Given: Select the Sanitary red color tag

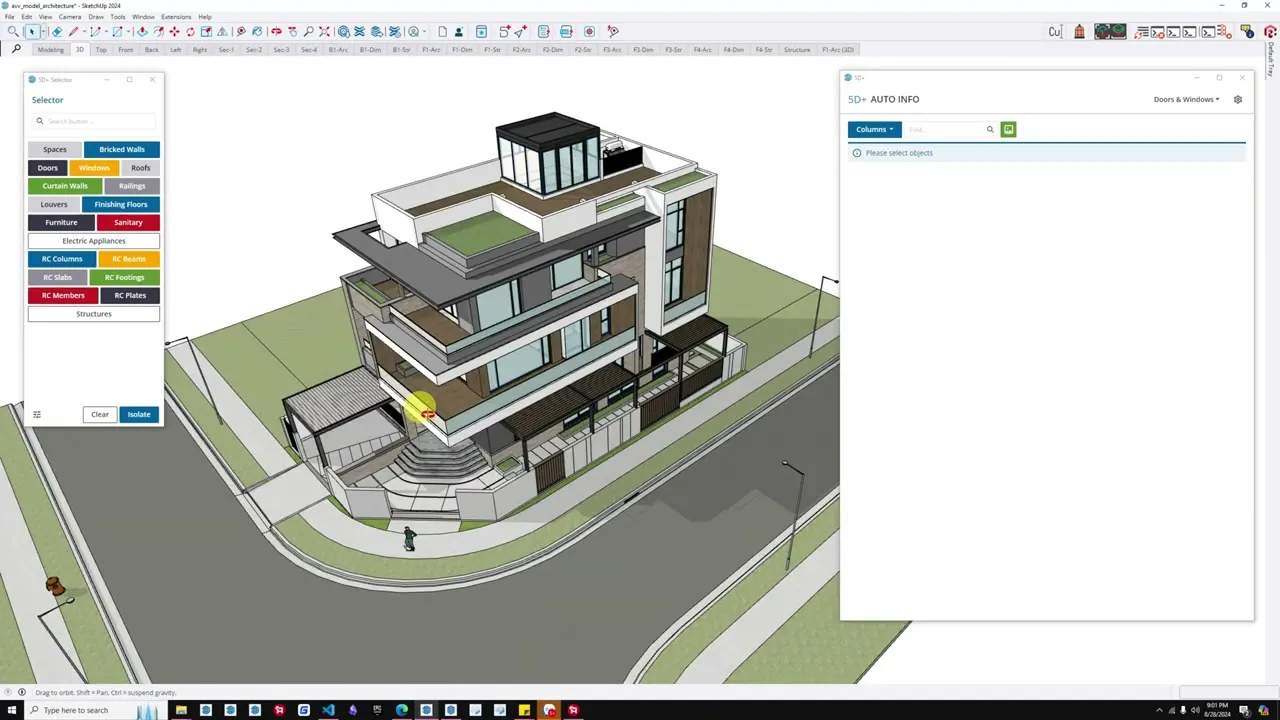Looking at the screenshot, I should pos(128,222).
